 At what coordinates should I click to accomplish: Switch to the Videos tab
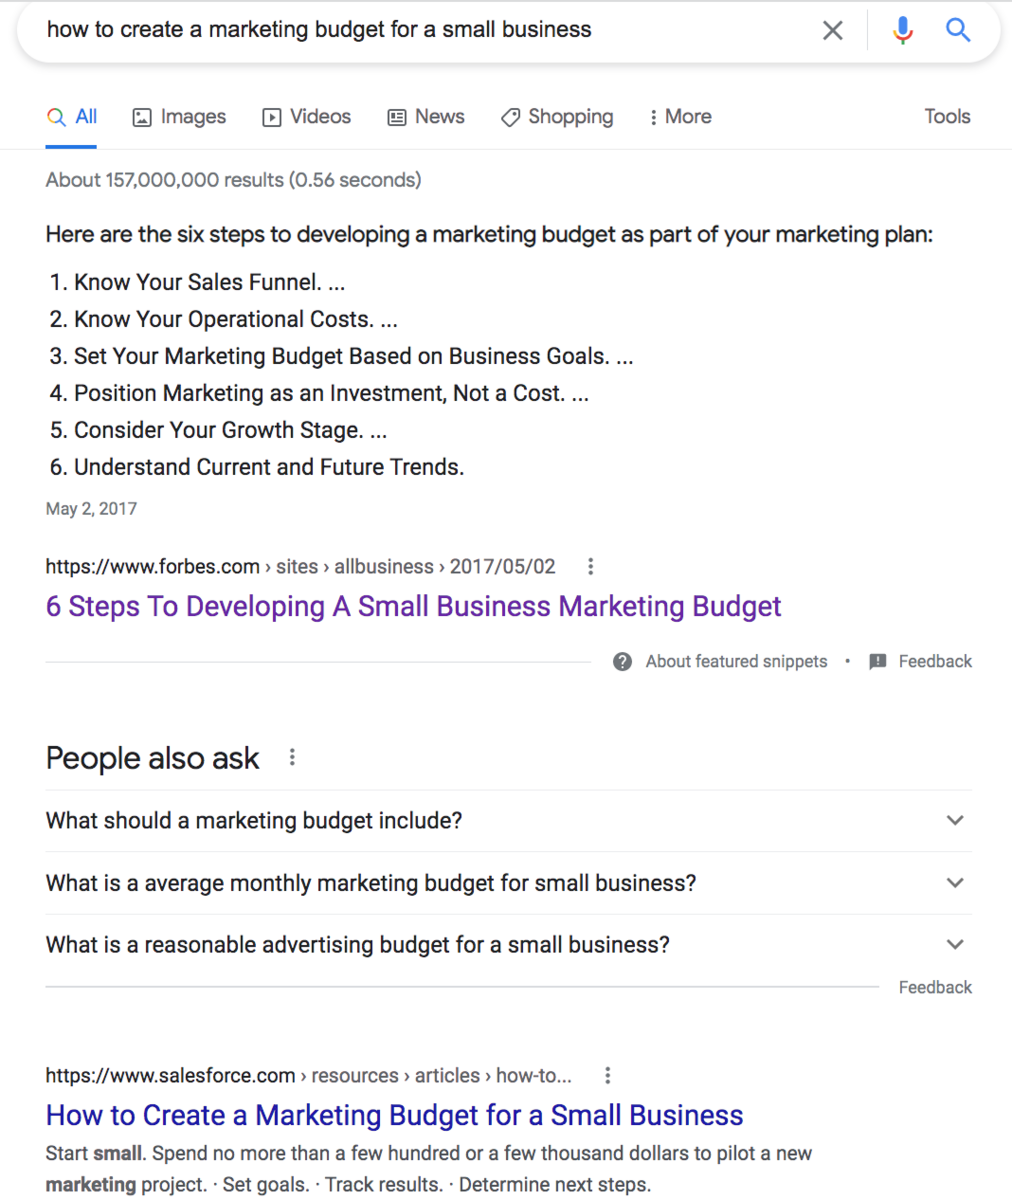point(306,117)
